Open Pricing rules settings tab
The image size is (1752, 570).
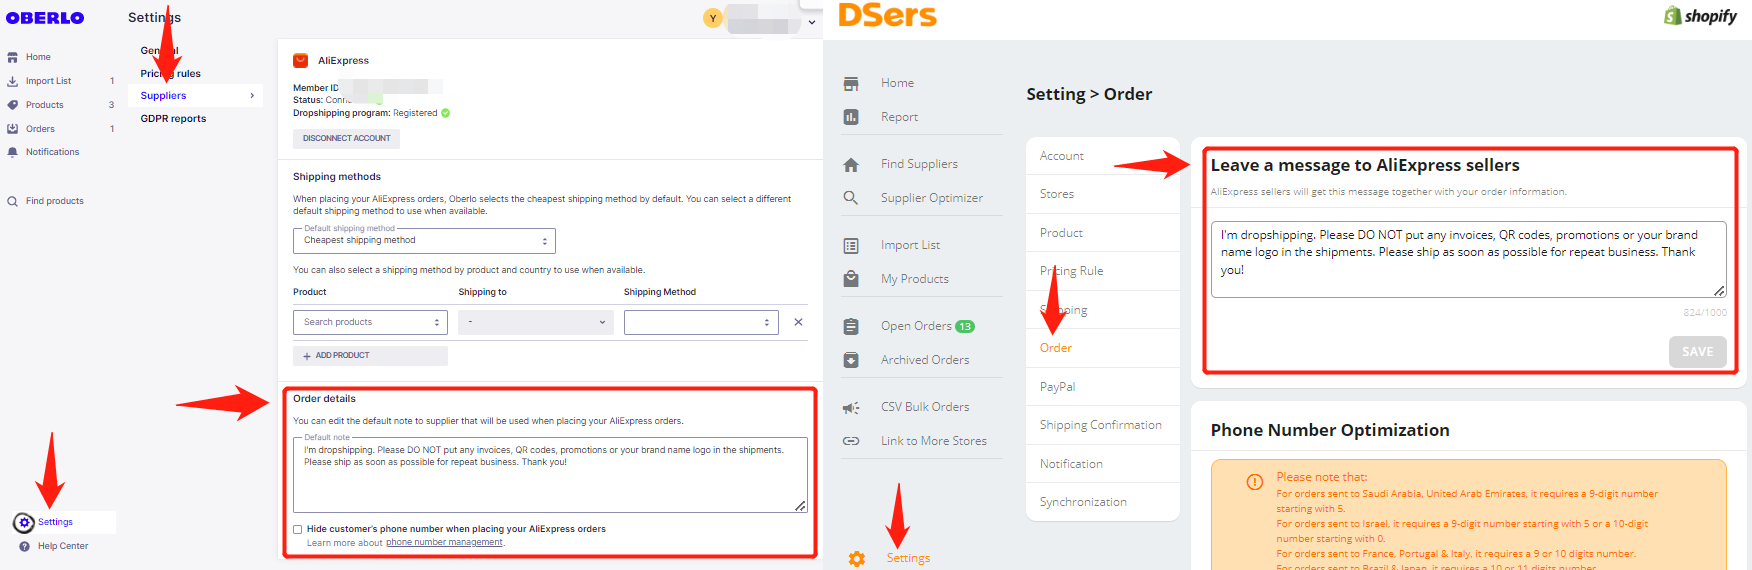[x=171, y=73]
